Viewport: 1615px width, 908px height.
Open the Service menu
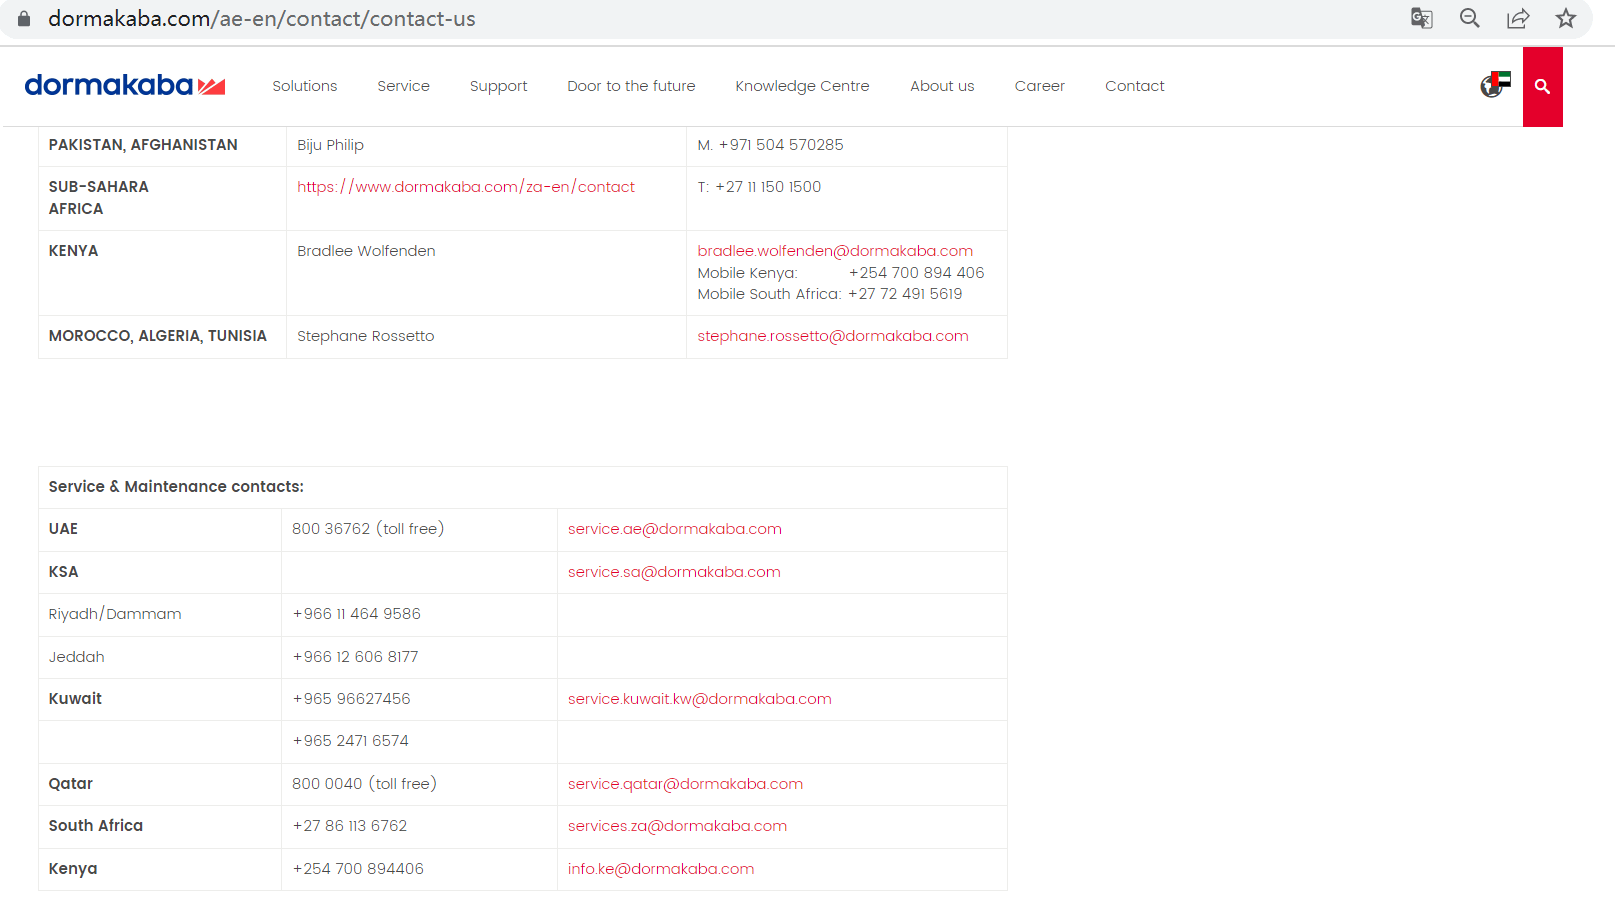[x=403, y=86]
